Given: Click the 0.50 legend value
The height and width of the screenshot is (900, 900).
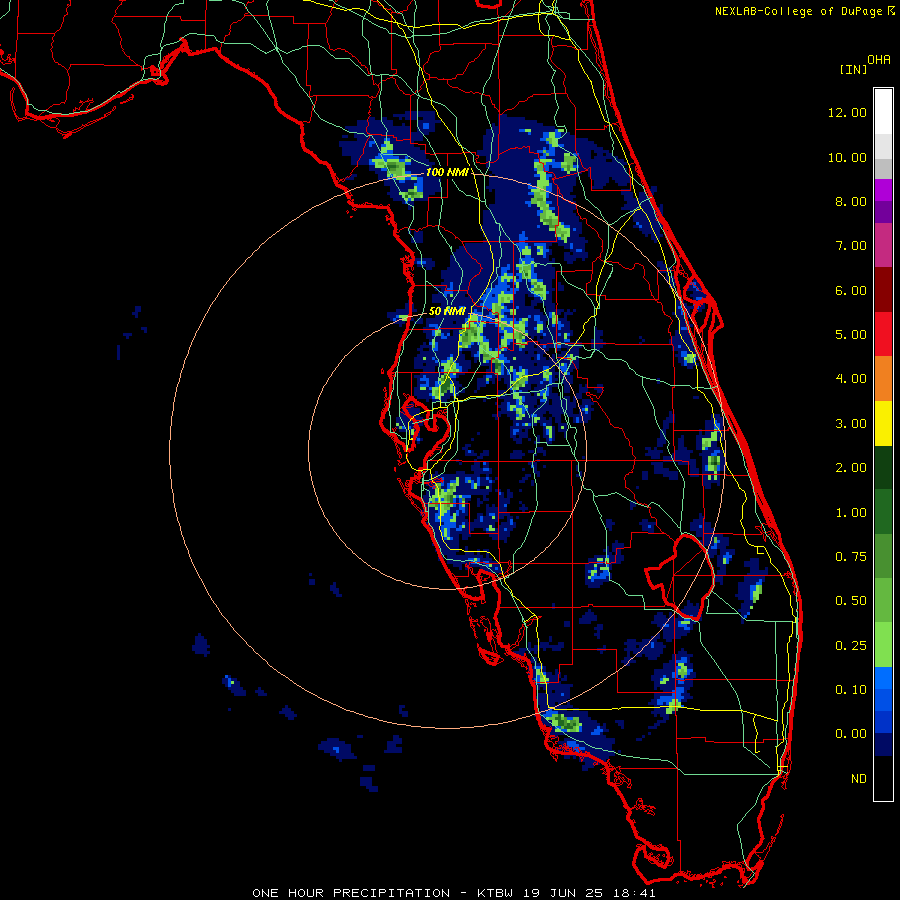Looking at the screenshot, I should (x=851, y=601).
